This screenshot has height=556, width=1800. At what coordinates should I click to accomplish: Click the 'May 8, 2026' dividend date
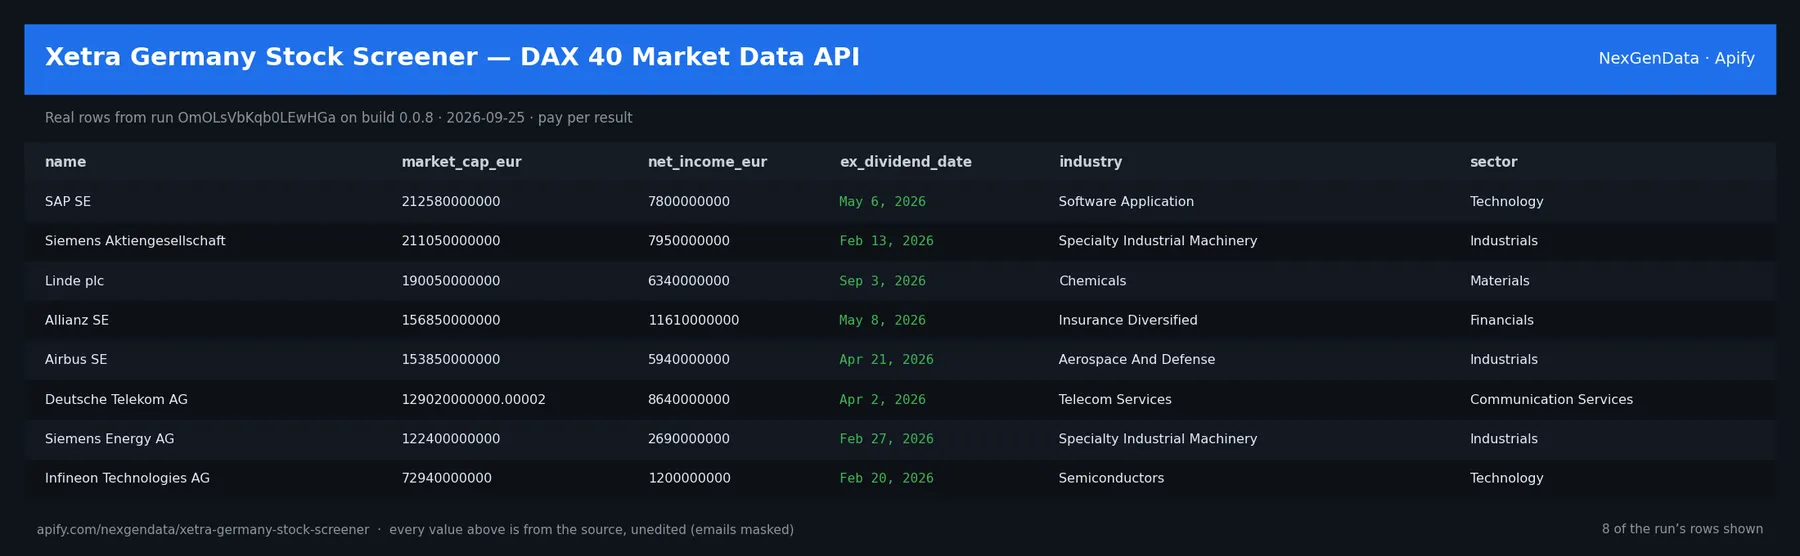click(x=882, y=320)
